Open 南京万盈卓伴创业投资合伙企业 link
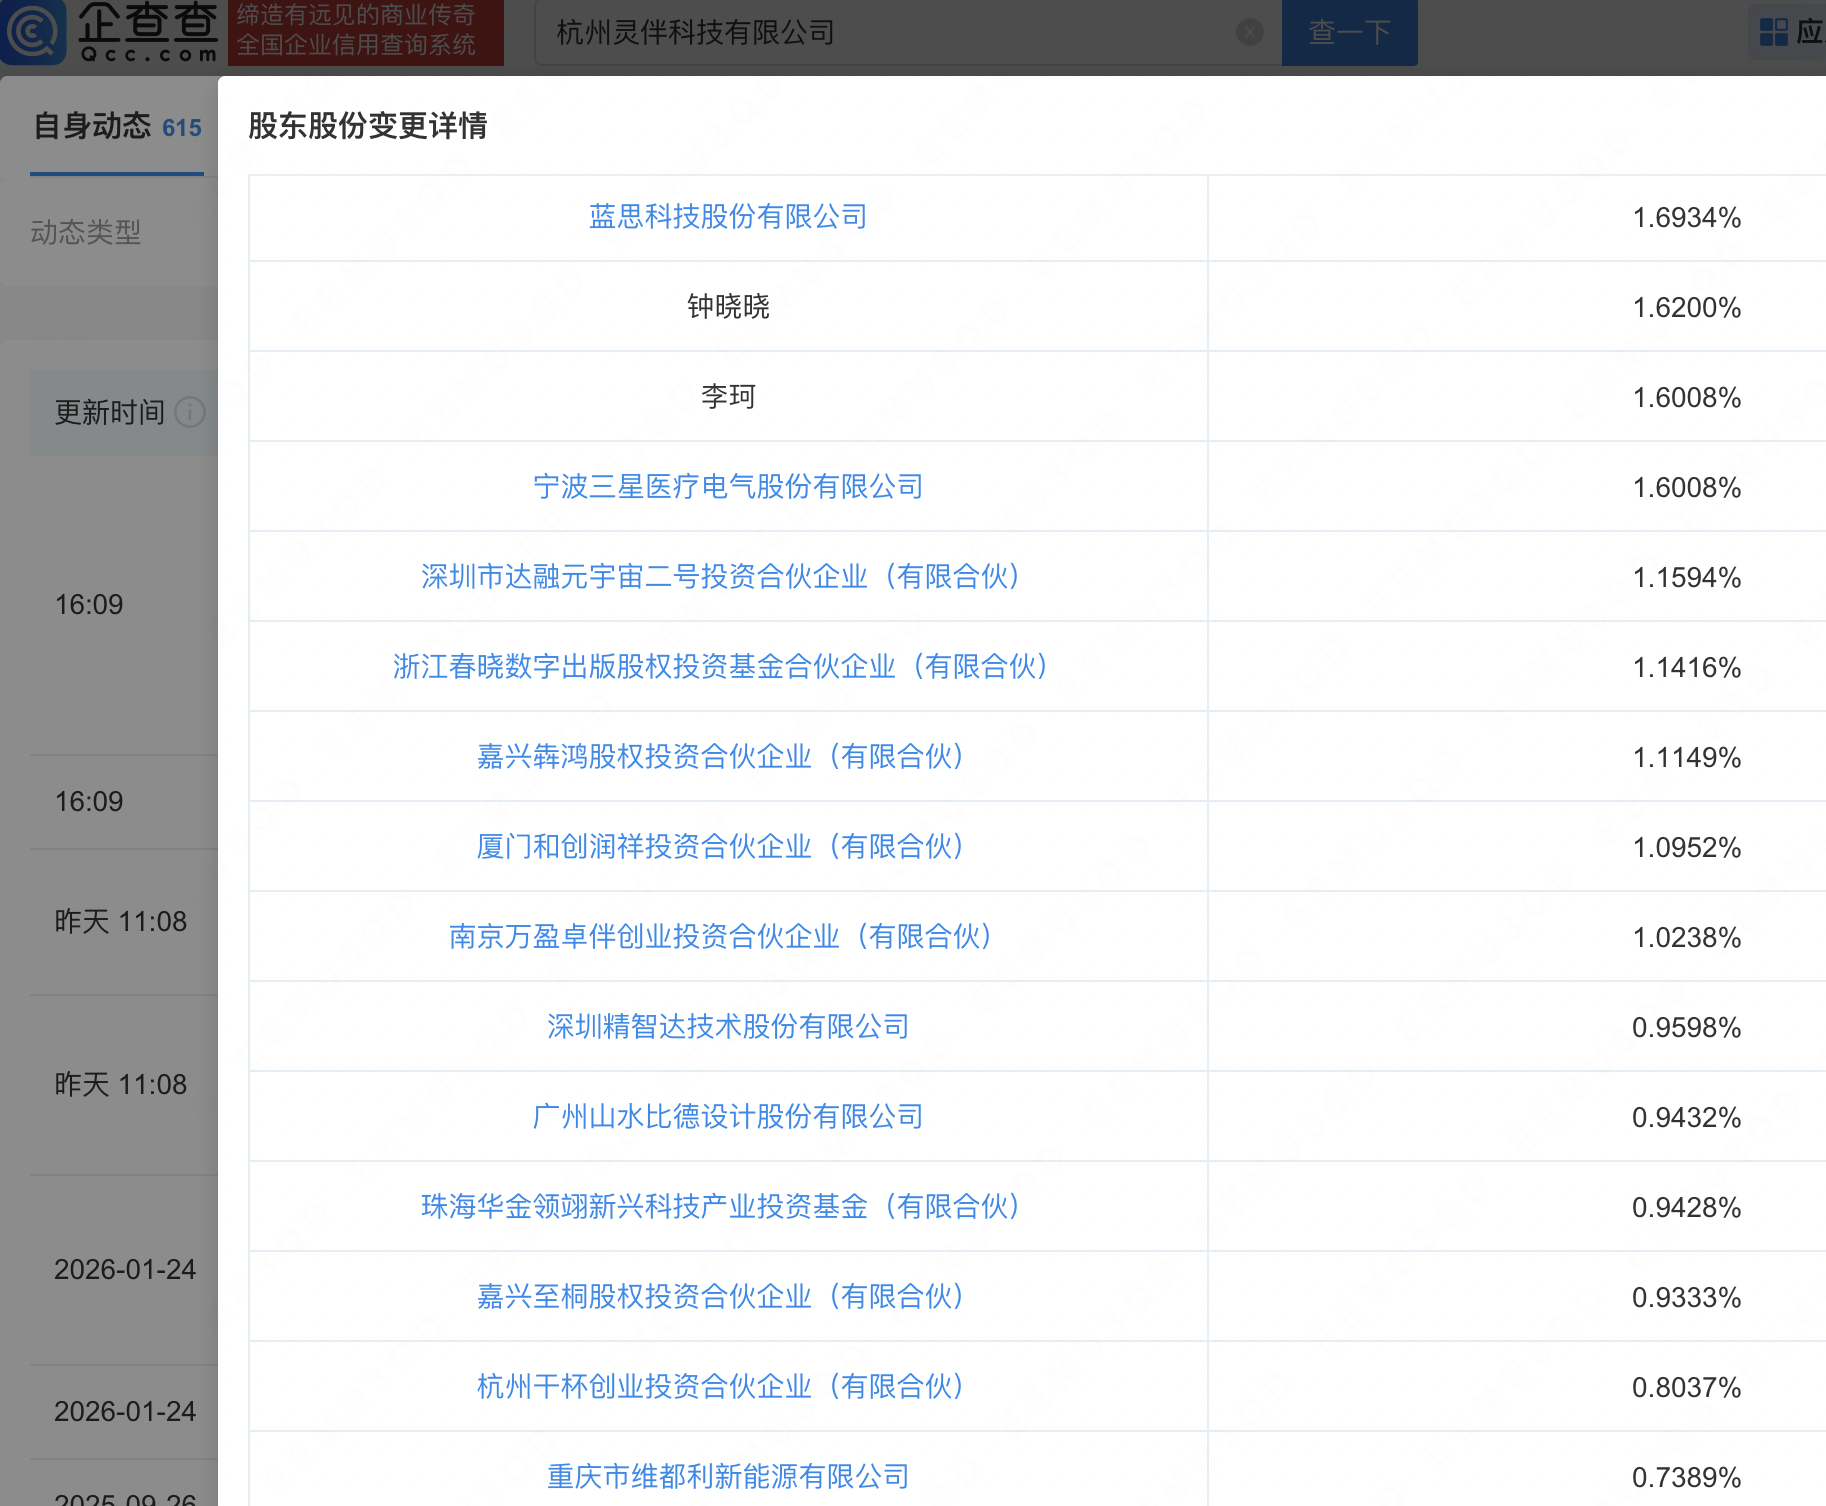 click(720, 937)
